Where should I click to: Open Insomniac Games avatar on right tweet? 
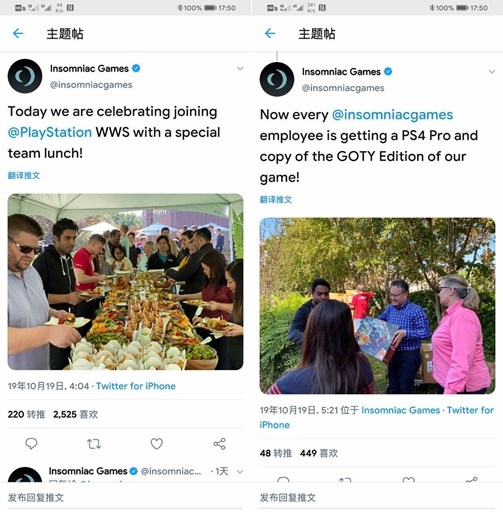click(277, 79)
